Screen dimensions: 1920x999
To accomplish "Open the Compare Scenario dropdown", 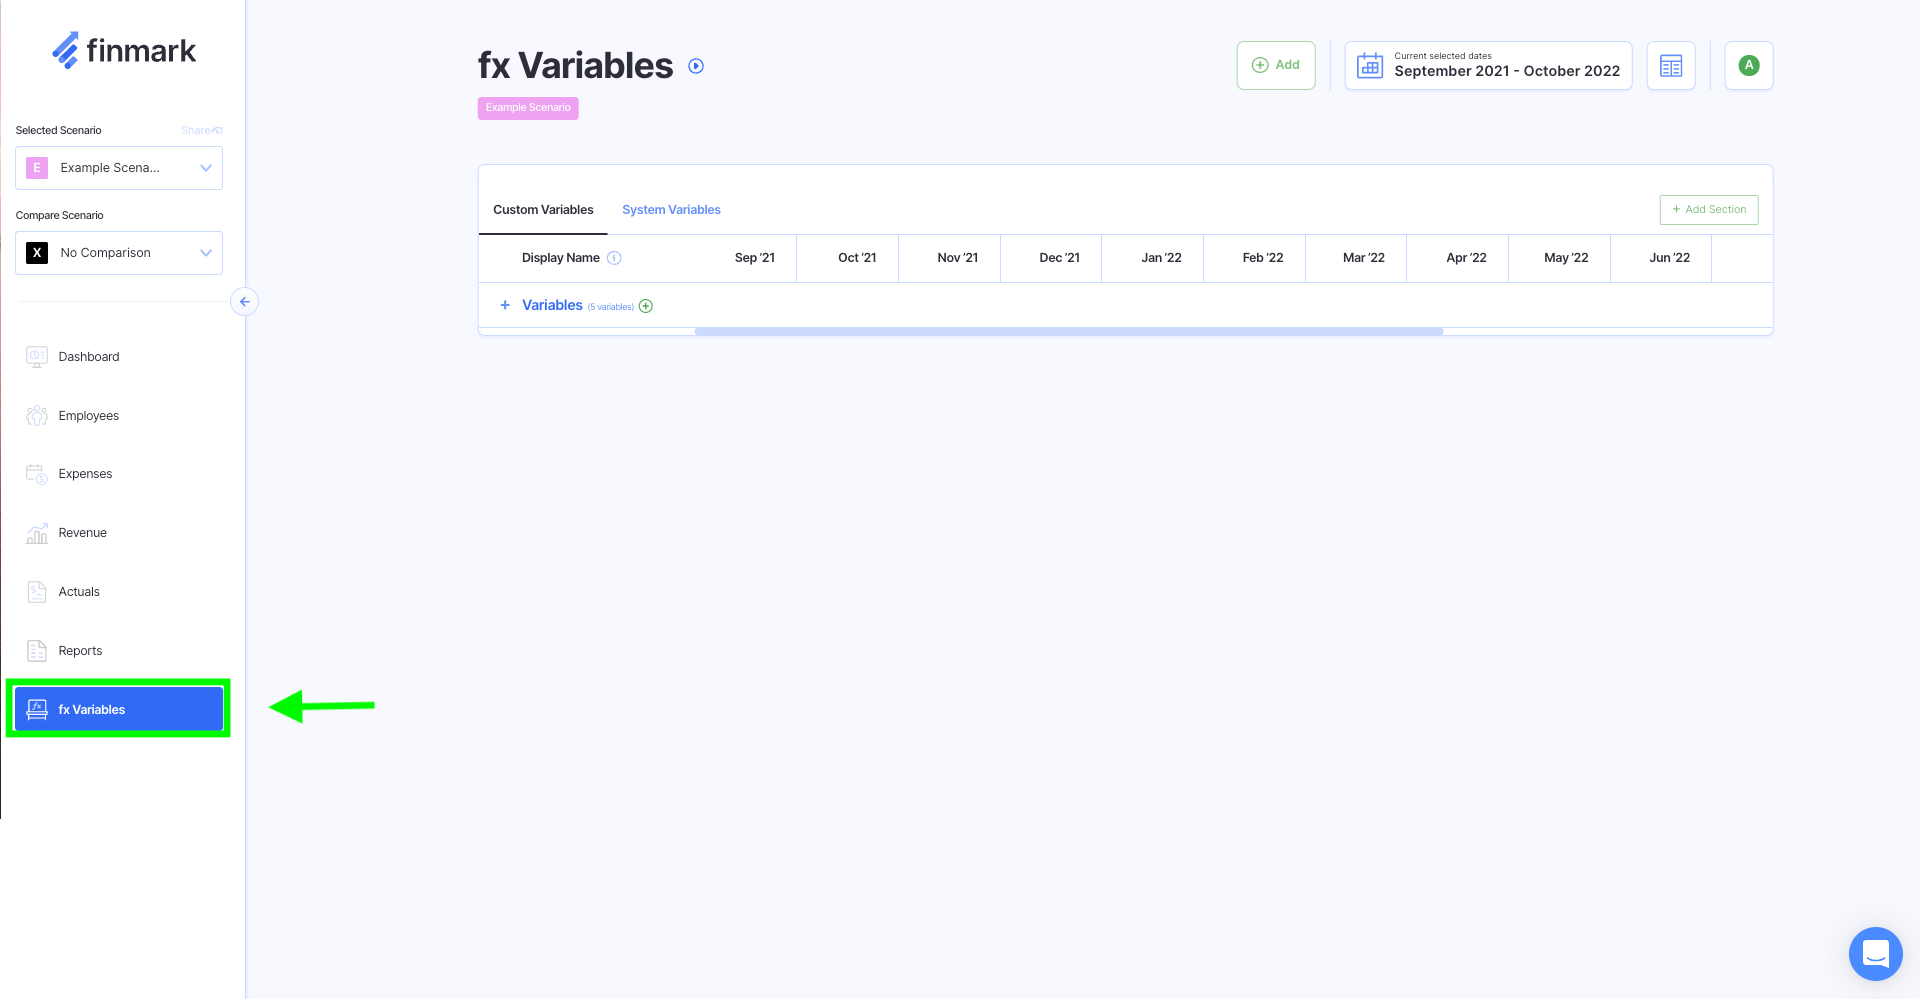I will 119,253.
